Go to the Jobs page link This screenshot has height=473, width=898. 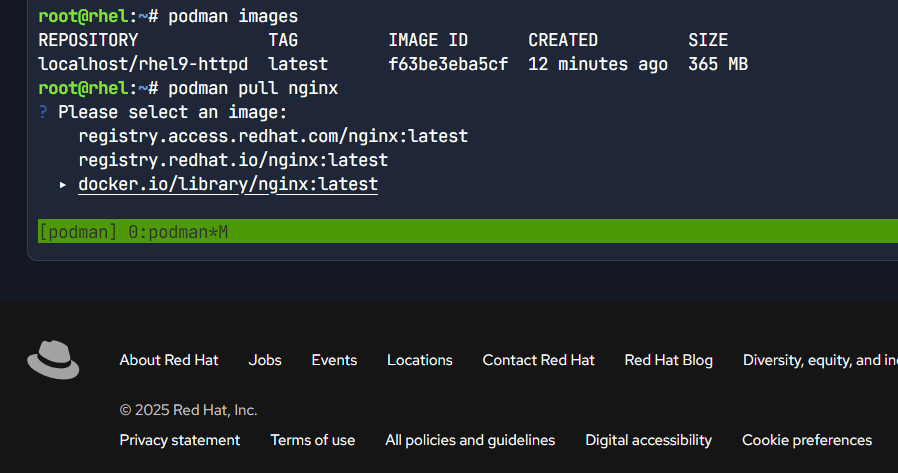tap(265, 360)
